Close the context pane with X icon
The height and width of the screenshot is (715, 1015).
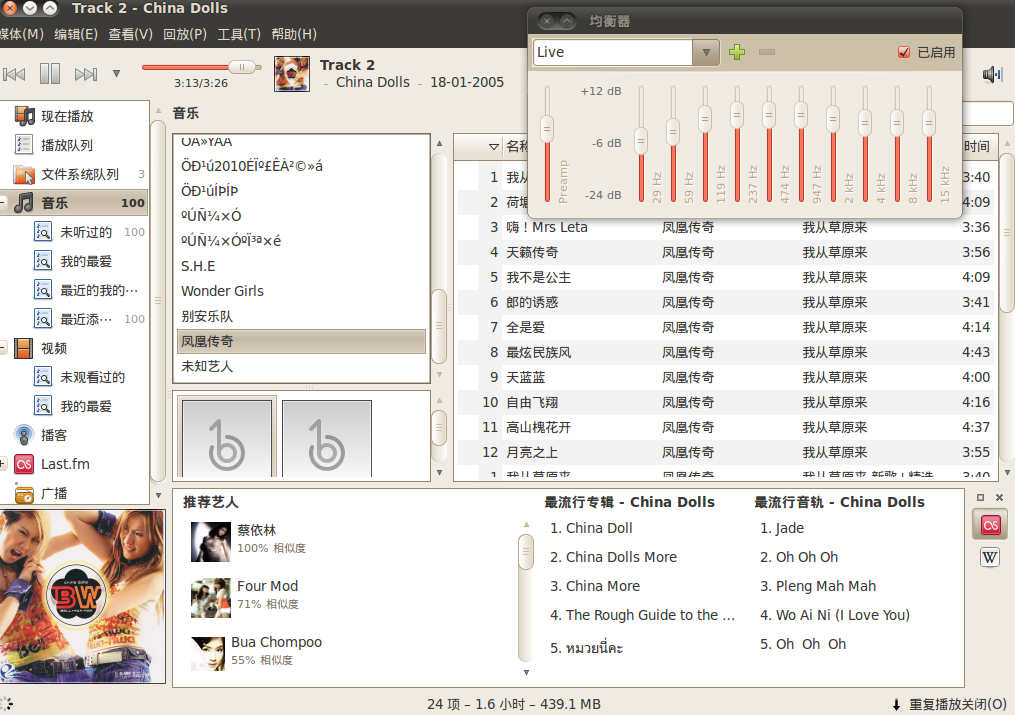point(999,498)
